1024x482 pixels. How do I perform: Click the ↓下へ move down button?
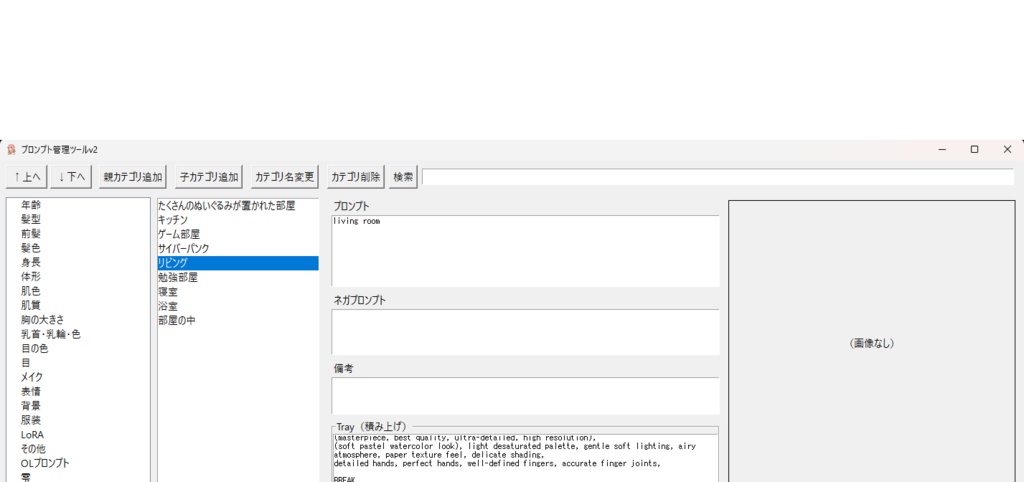click(x=71, y=177)
